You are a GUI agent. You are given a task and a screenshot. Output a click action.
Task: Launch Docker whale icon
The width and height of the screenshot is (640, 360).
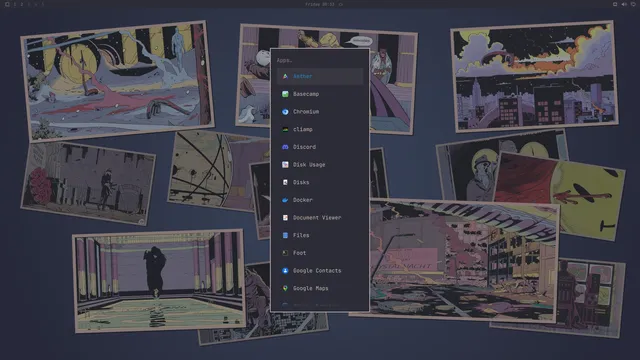[285, 200]
